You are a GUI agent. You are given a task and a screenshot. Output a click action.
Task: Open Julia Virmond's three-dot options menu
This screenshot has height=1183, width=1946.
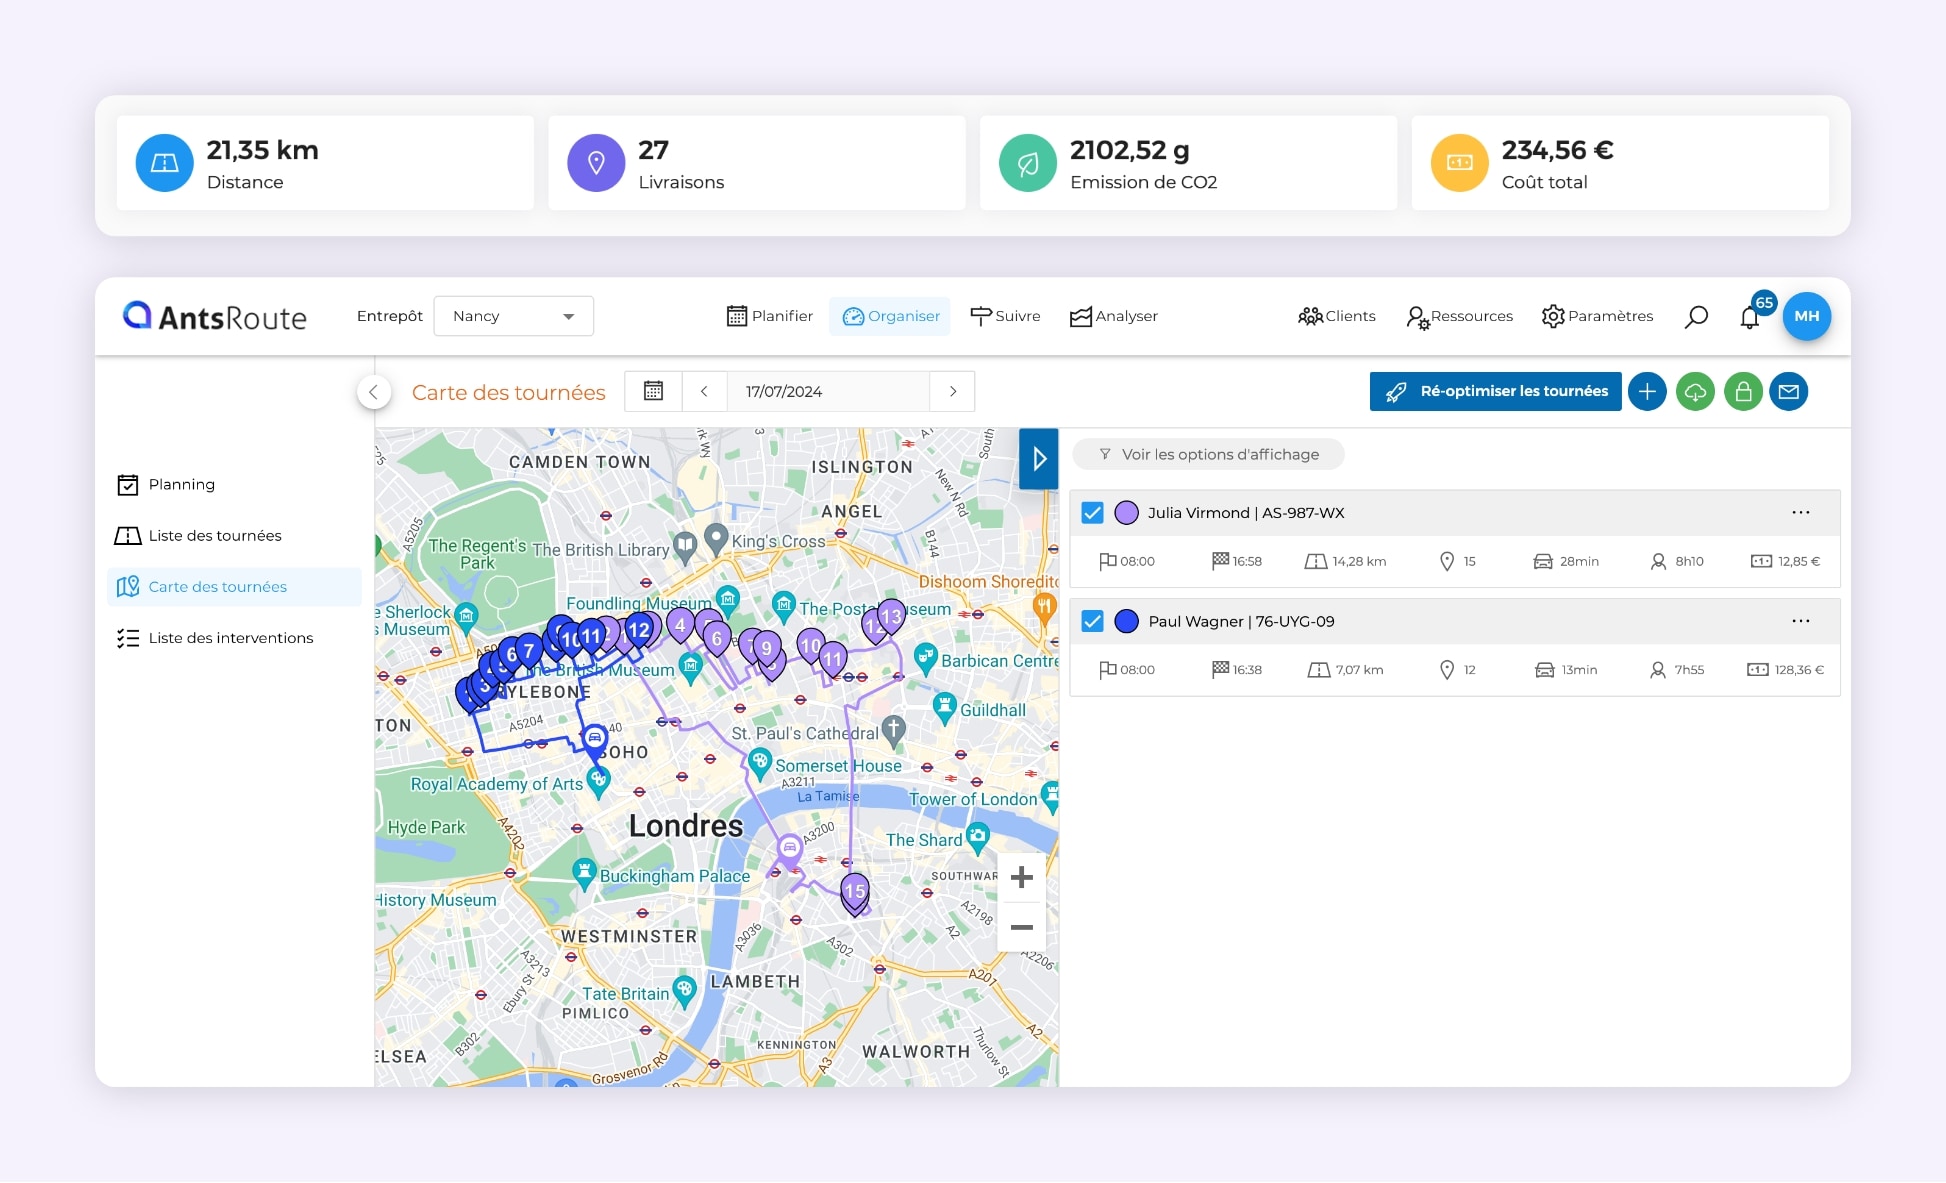coord(1802,512)
